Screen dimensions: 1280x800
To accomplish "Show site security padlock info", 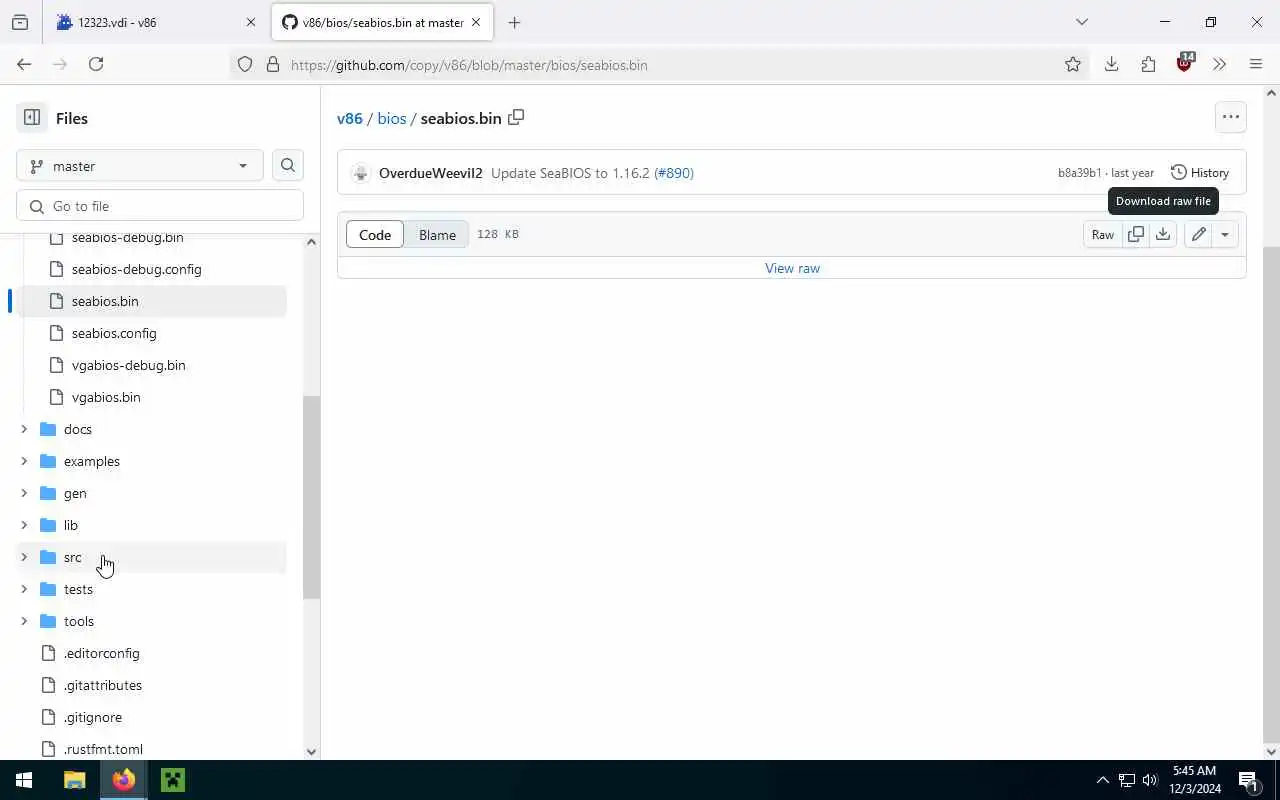I will click(x=272, y=65).
